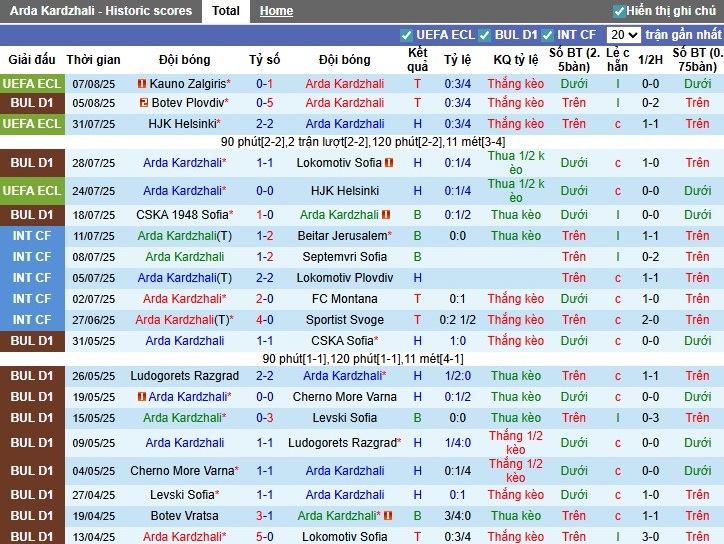Toggle the Hiển thị ghi chú checkbox
The width and height of the screenshot is (724, 544).
[x=619, y=11]
